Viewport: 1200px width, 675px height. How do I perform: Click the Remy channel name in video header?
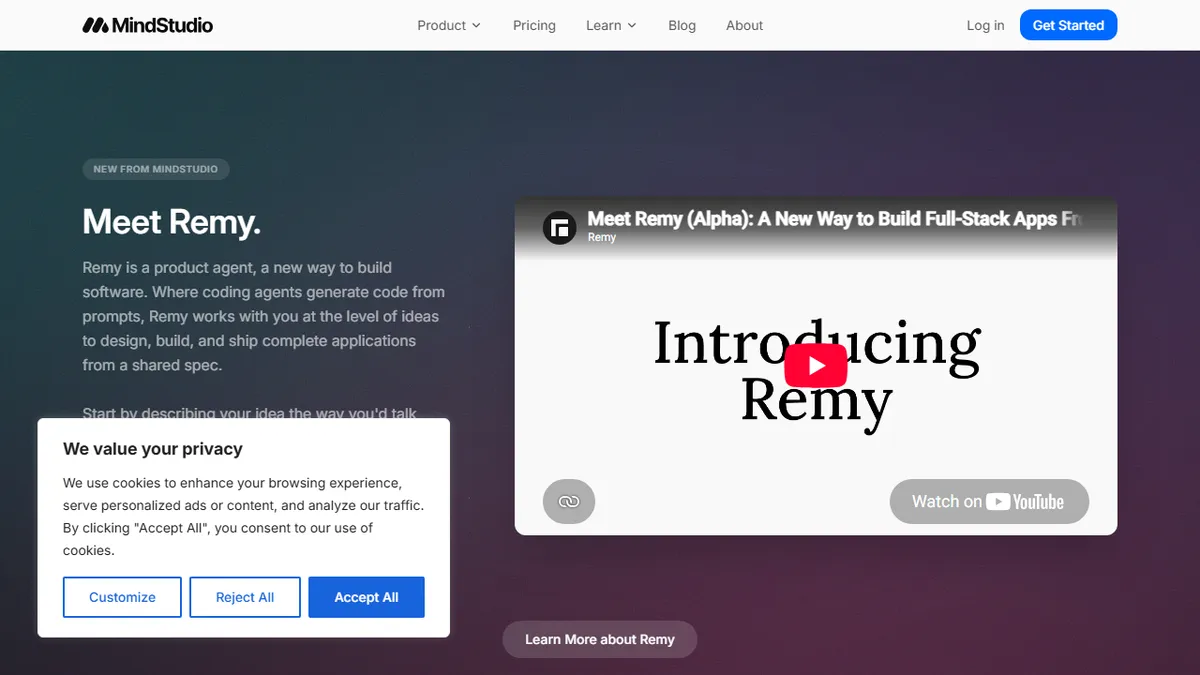602,238
